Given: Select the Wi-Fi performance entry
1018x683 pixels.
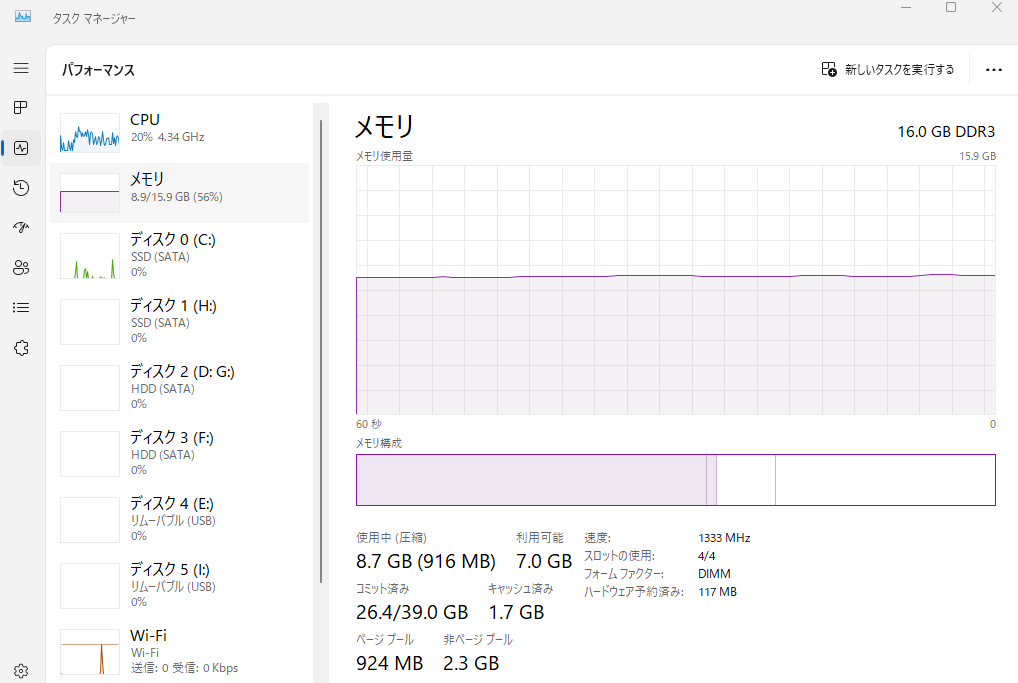Looking at the screenshot, I should [x=179, y=652].
